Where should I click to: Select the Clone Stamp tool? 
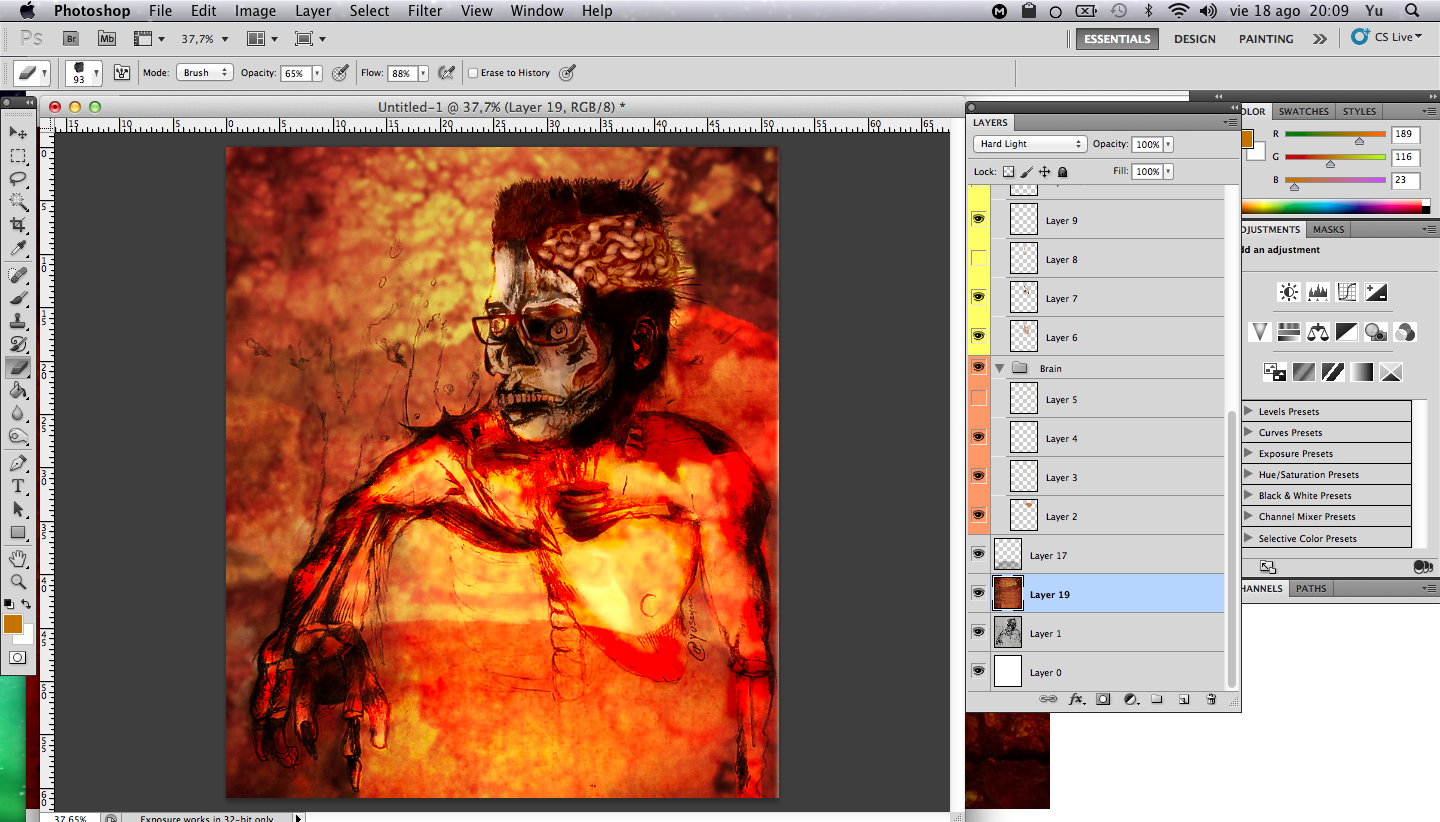click(18, 321)
